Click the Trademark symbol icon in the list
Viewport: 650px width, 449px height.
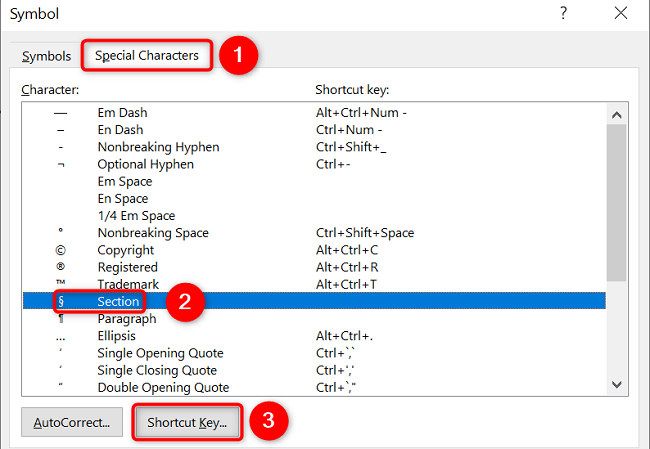coord(61,284)
